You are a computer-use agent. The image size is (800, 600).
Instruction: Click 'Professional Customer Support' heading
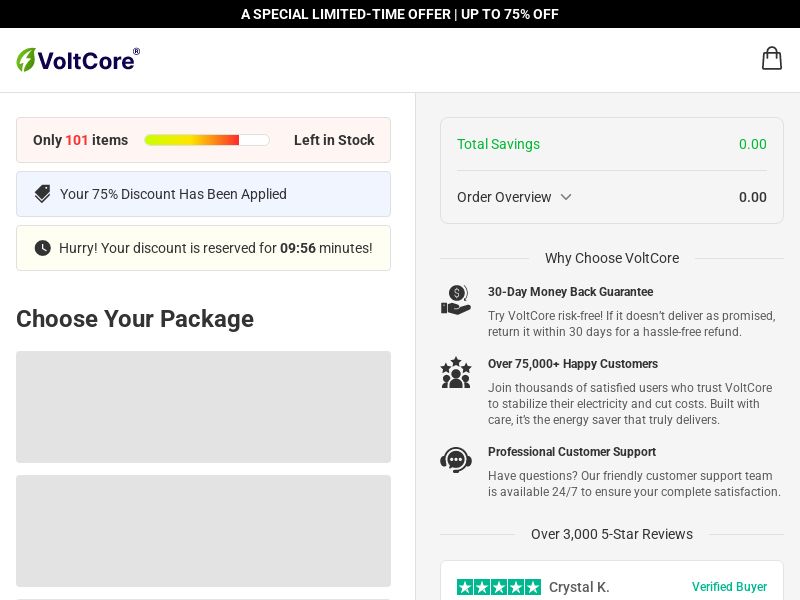(572, 452)
